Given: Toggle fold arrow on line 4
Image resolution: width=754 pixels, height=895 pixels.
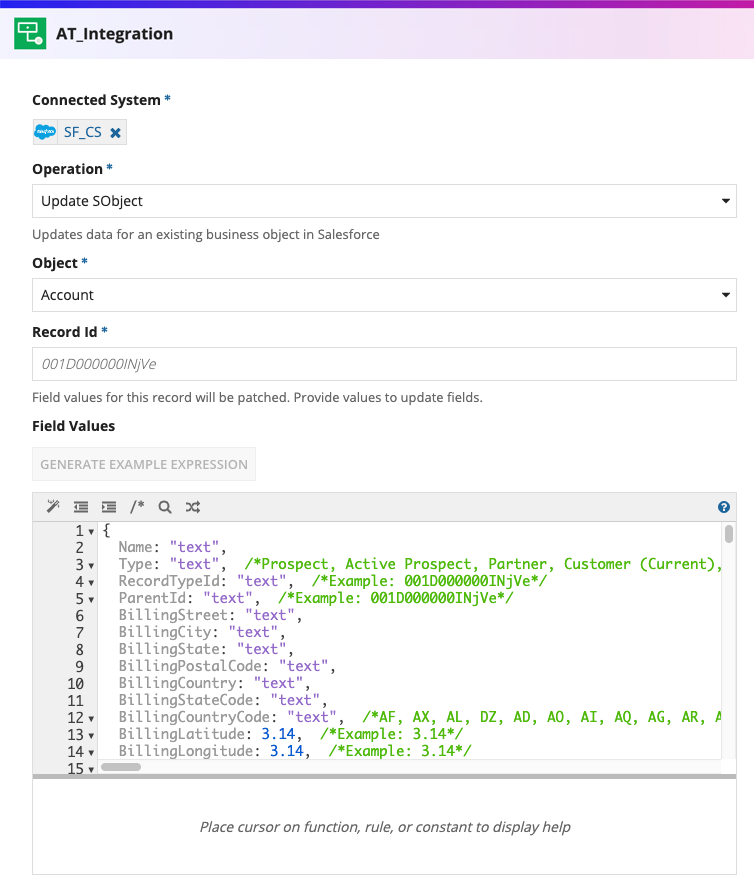Looking at the screenshot, I should click(x=91, y=583).
